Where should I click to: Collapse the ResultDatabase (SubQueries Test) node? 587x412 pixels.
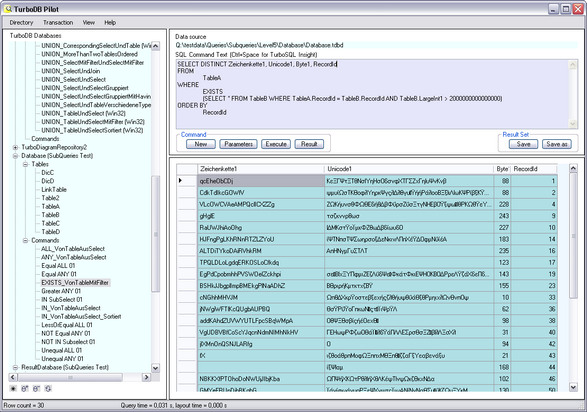click(x=15, y=367)
